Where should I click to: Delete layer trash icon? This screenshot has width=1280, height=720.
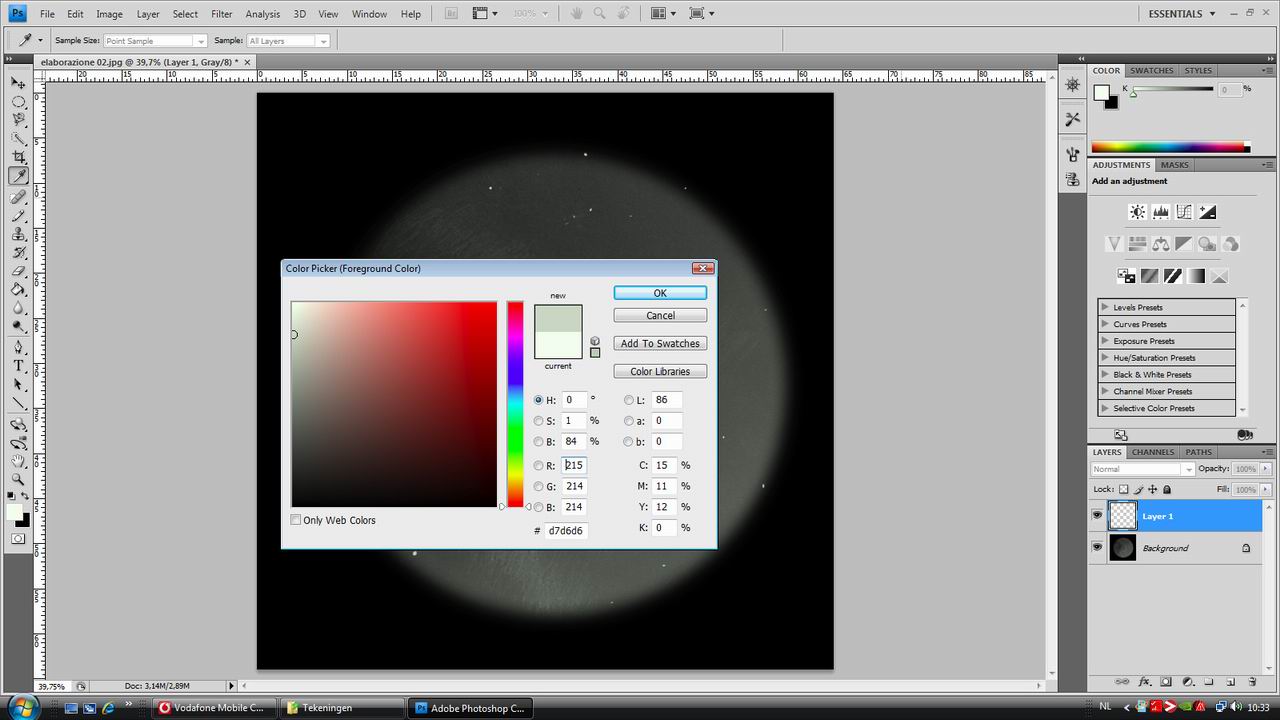[x=1252, y=682]
